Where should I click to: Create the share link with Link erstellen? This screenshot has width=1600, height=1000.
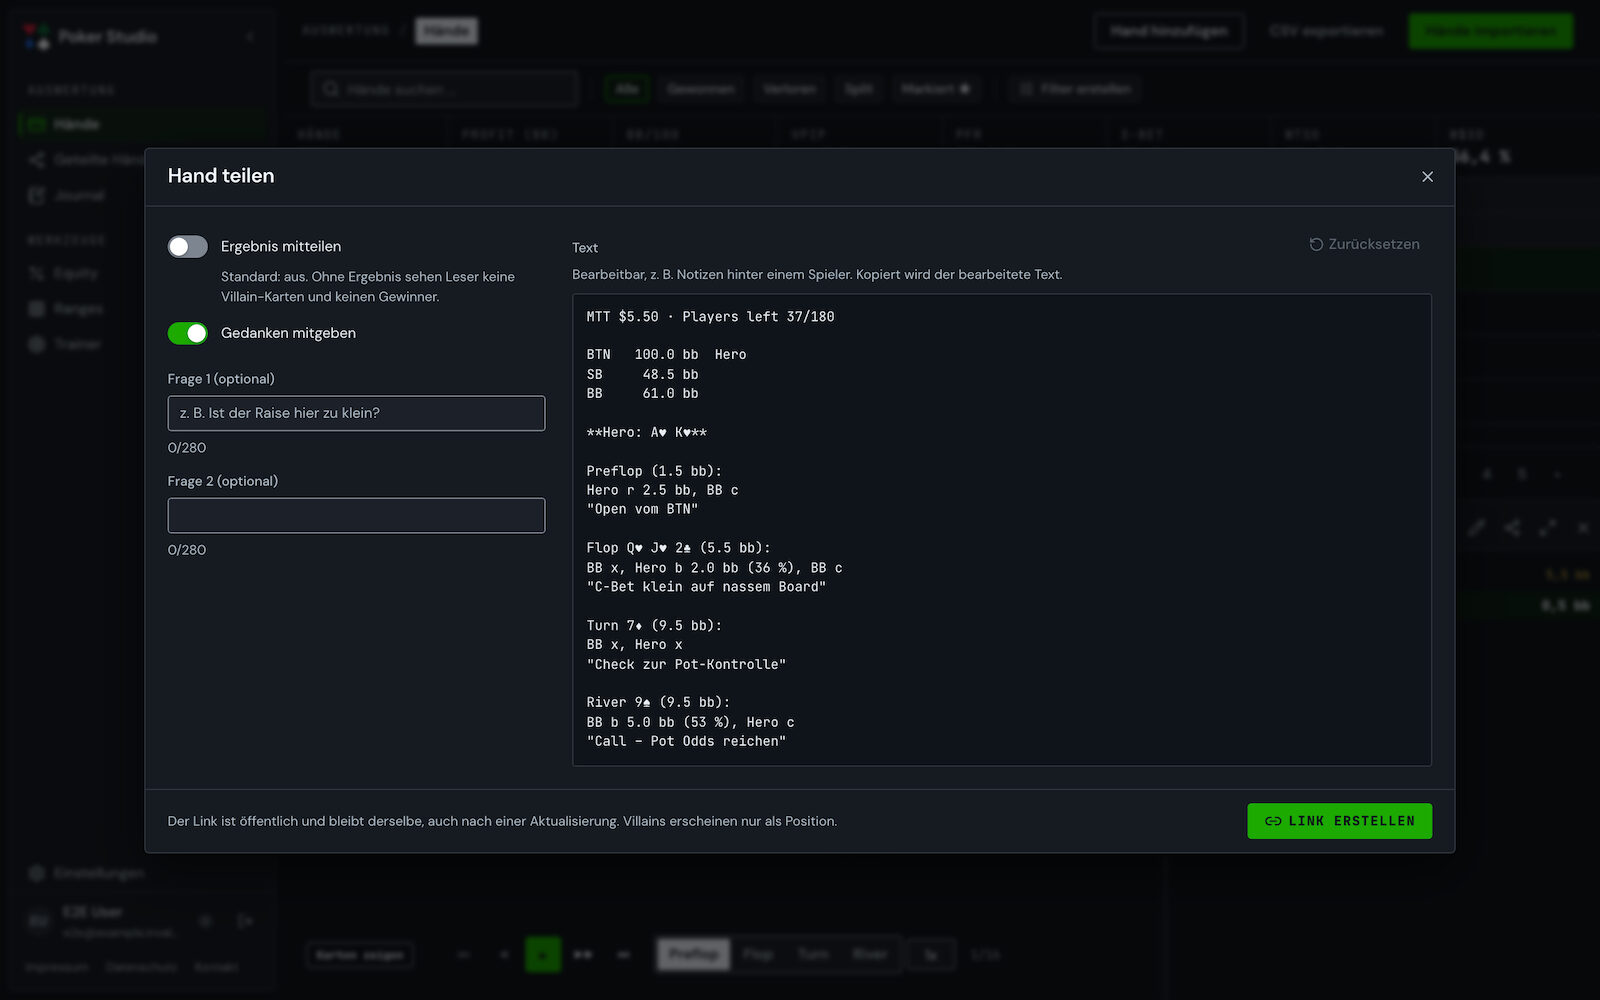click(1339, 821)
